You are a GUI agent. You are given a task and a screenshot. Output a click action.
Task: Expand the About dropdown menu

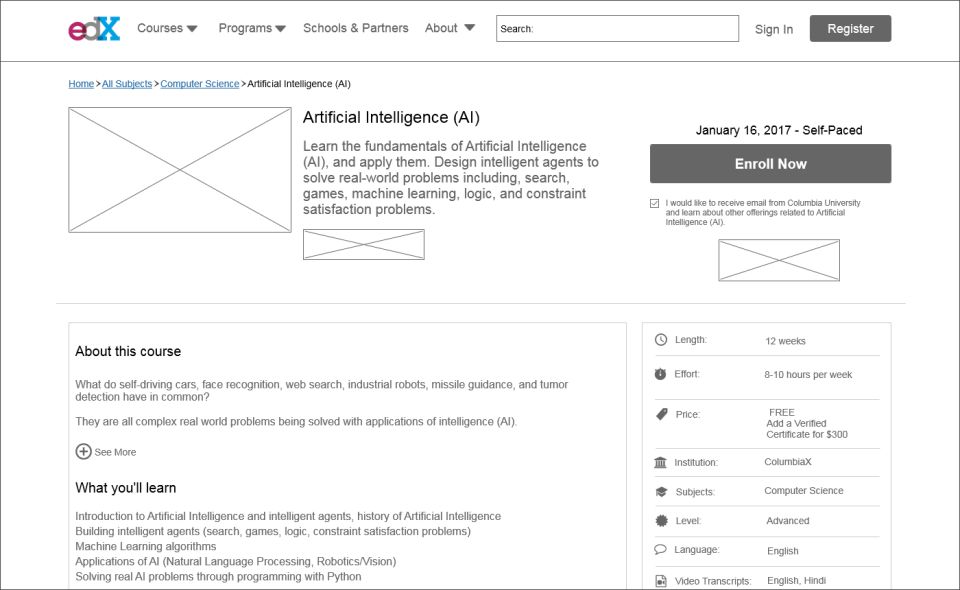pyautogui.click(x=450, y=28)
